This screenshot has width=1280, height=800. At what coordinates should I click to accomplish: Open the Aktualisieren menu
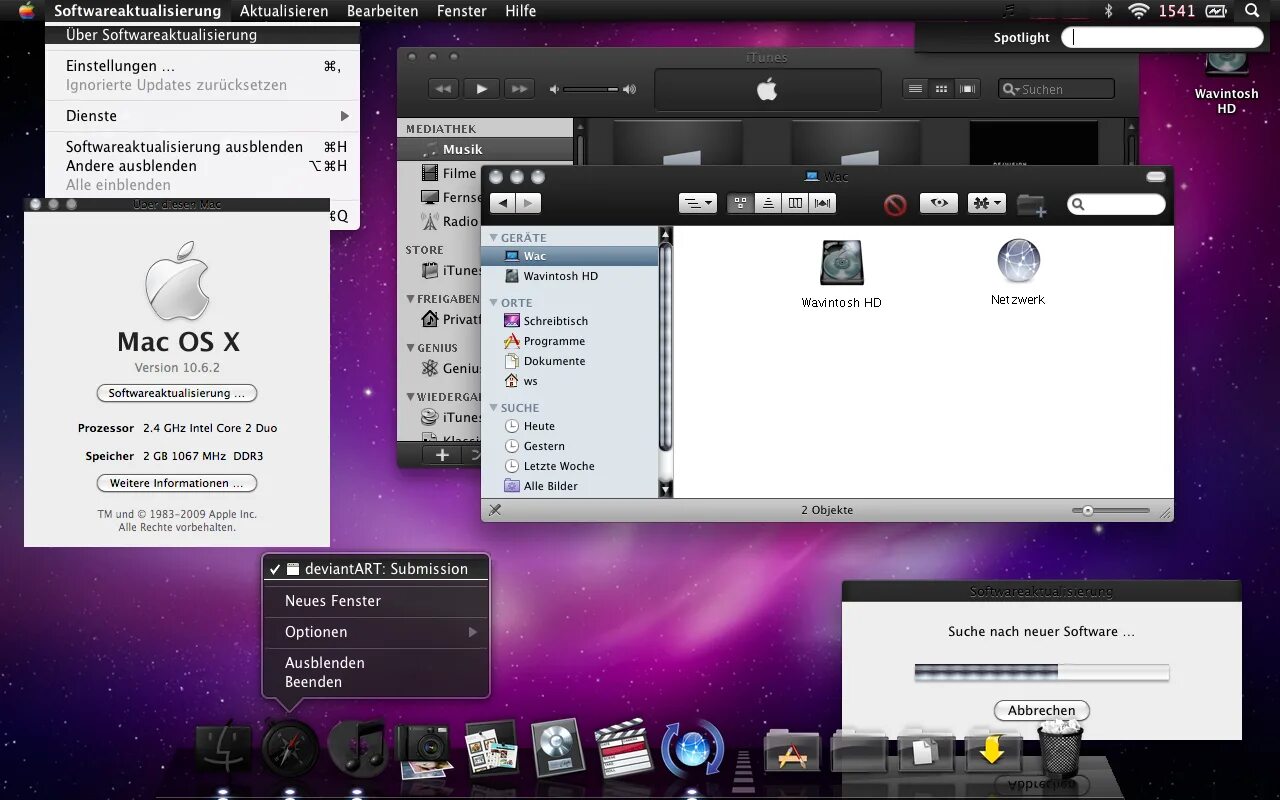284,11
